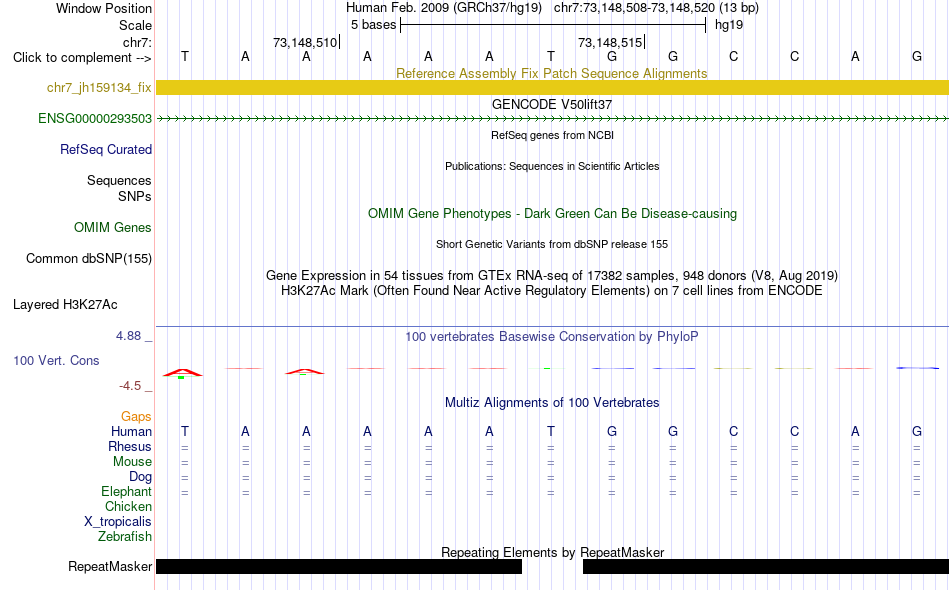
Task: Open Short Genetic Variants from dbSNP title
Action: [x=551, y=244]
